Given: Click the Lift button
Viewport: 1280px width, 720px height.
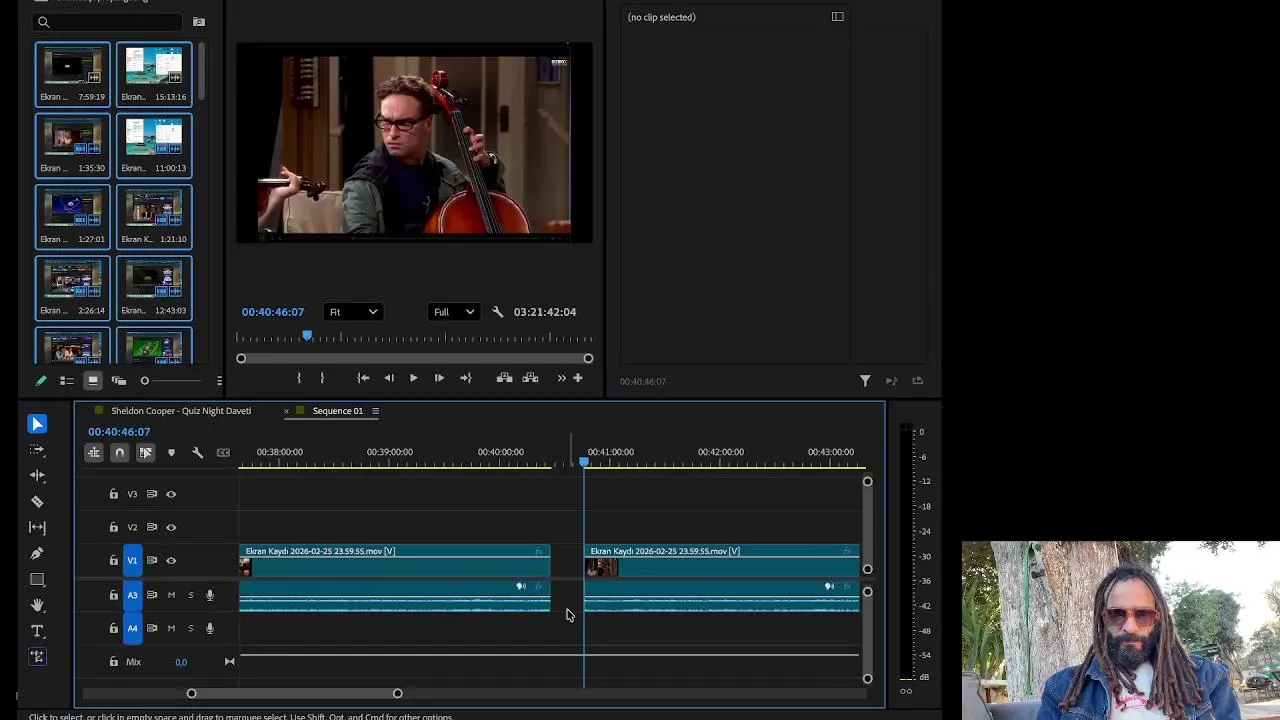Looking at the screenshot, I should pyautogui.click(x=504, y=378).
